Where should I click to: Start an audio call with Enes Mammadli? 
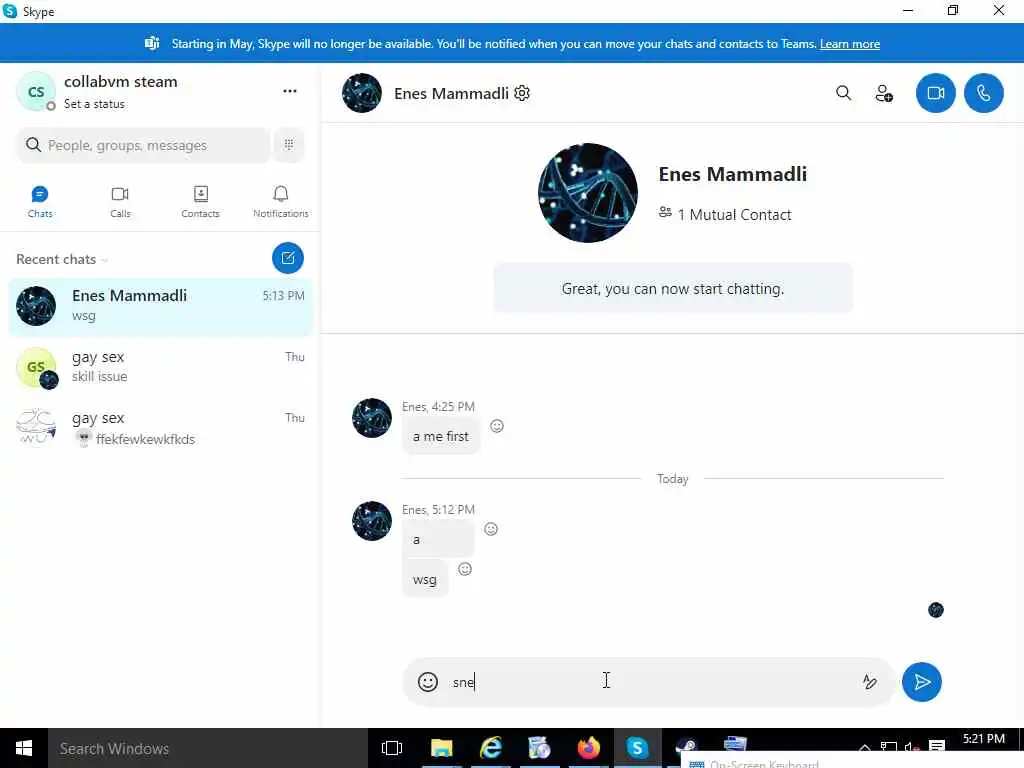click(984, 93)
